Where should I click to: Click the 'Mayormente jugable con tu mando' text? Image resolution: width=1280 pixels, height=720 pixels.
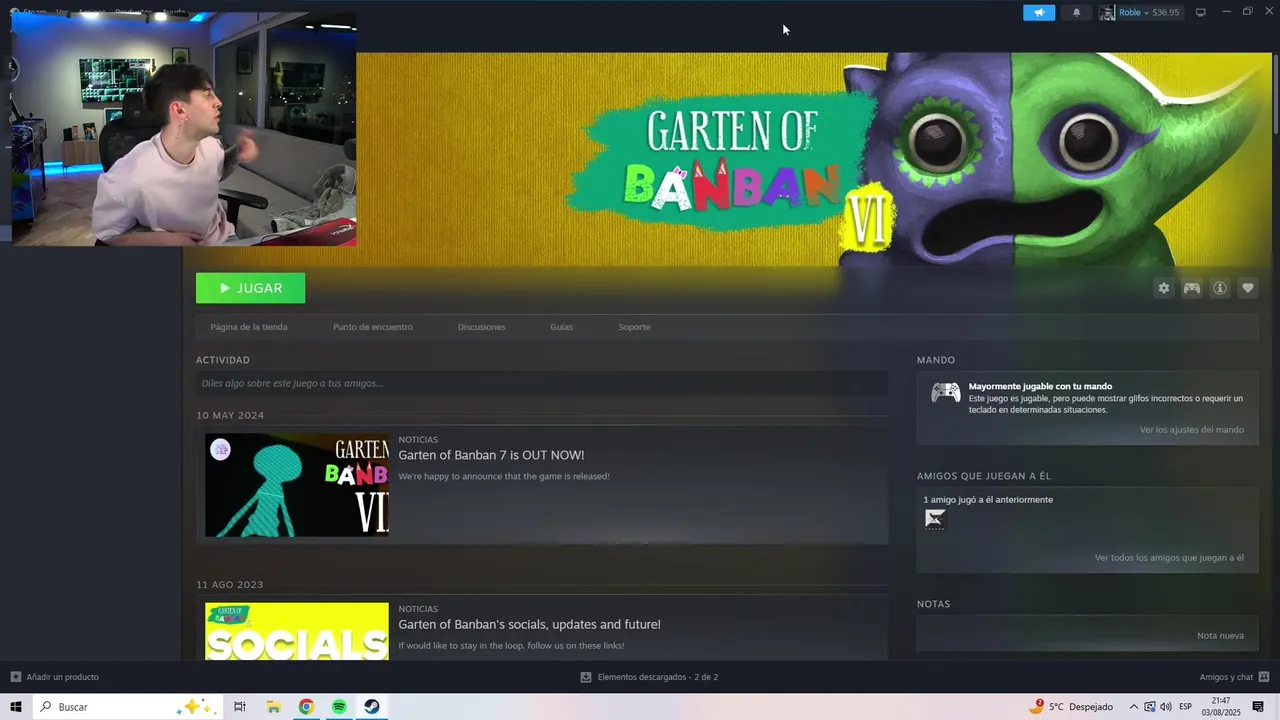[x=1040, y=386]
